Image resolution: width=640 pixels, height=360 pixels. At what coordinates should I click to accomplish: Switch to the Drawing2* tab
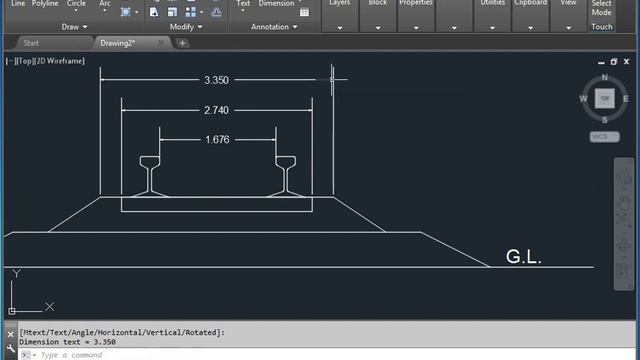pyautogui.click(x=118, y=43)
